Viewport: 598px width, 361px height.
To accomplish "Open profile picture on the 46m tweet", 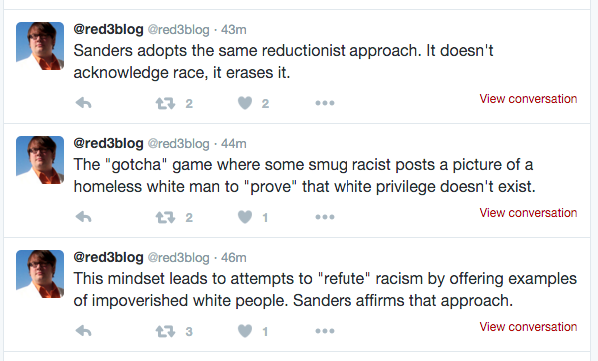I will [x=40, y=274].
